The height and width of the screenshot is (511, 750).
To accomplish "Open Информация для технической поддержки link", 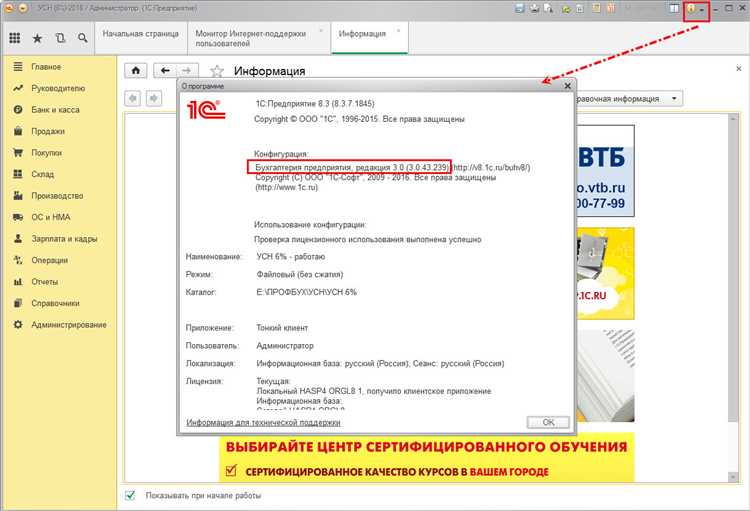I will pos(263,422).
